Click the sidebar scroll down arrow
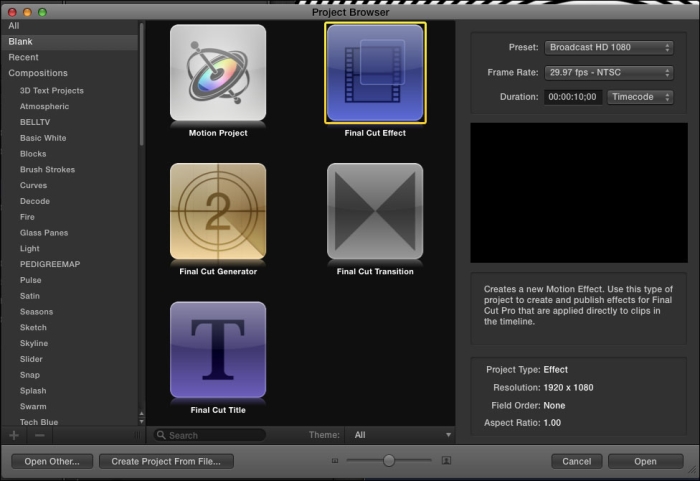 tap(142, 421)
